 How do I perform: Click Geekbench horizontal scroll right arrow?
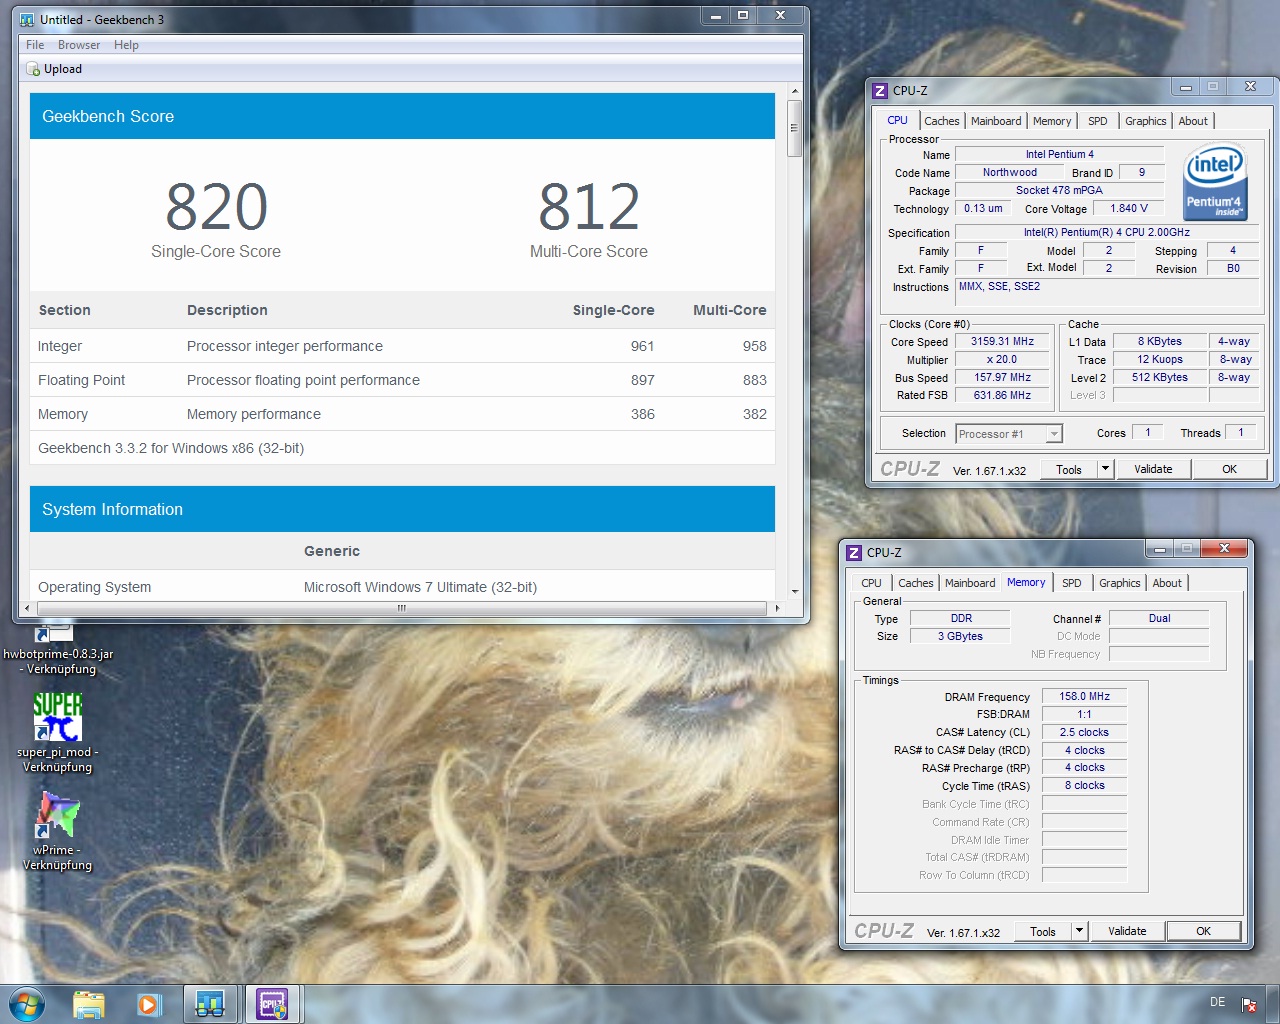click(x=777, y=608)
